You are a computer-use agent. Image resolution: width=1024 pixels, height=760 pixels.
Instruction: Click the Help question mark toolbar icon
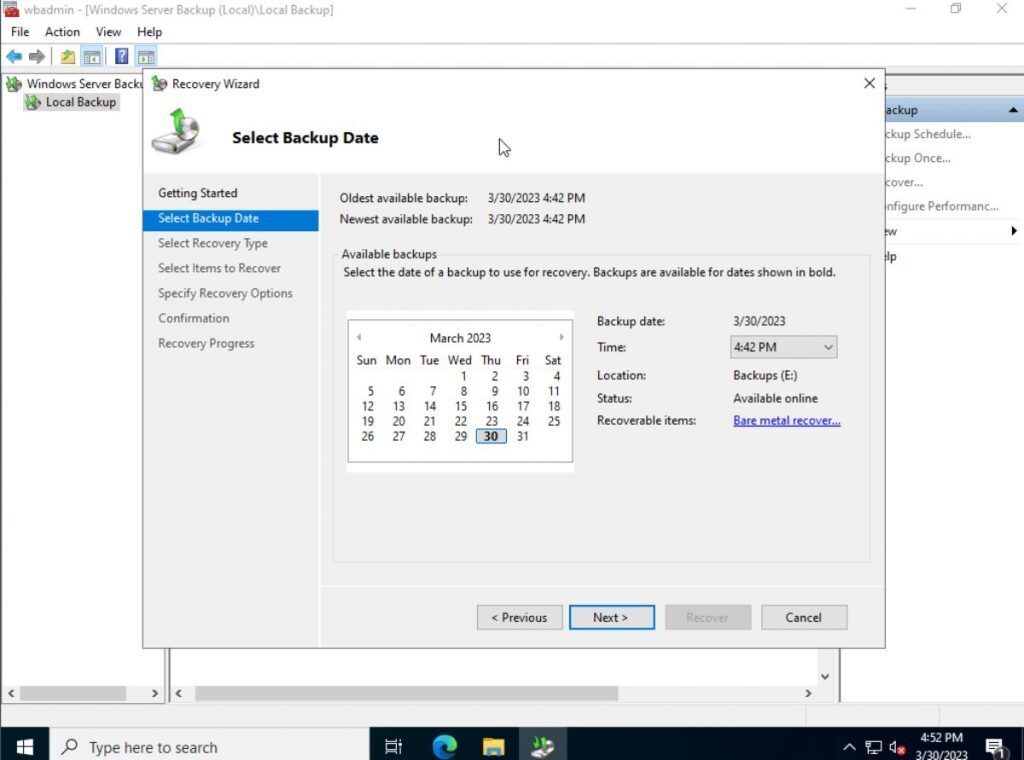121,56
